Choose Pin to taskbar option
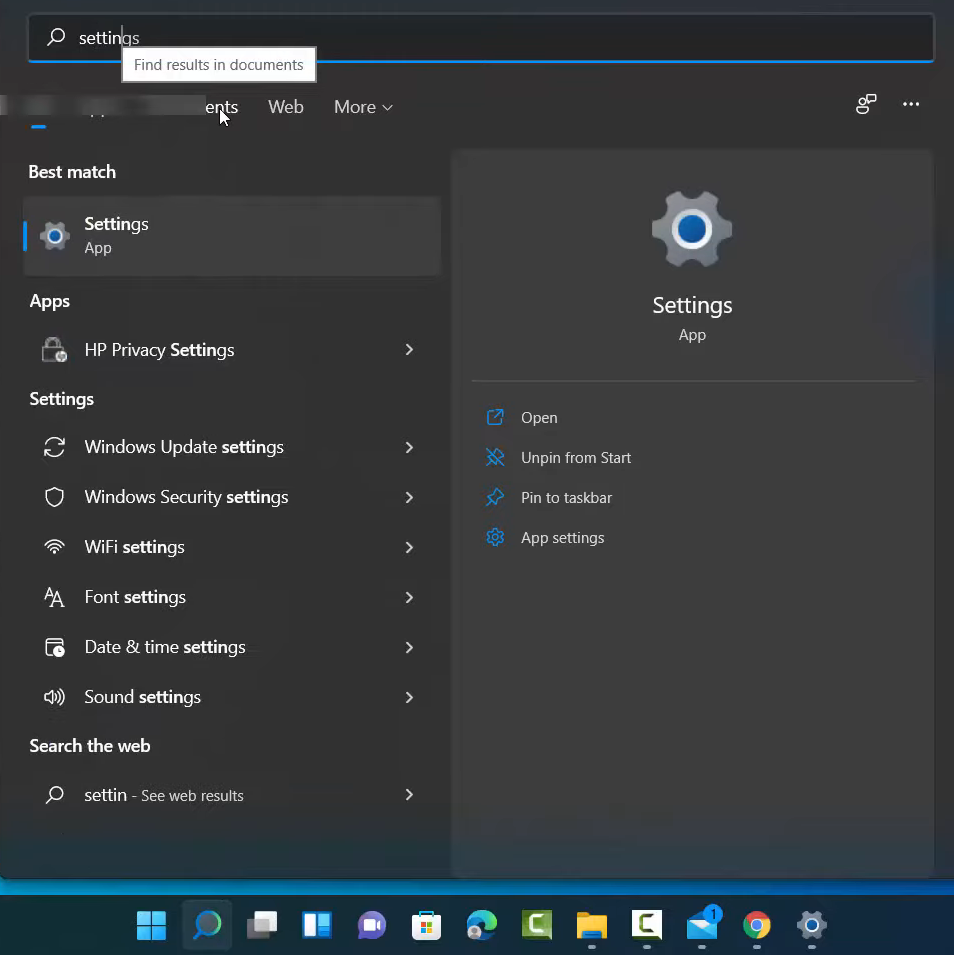Screen dimensions: 954x955 [x=565, y=498]
